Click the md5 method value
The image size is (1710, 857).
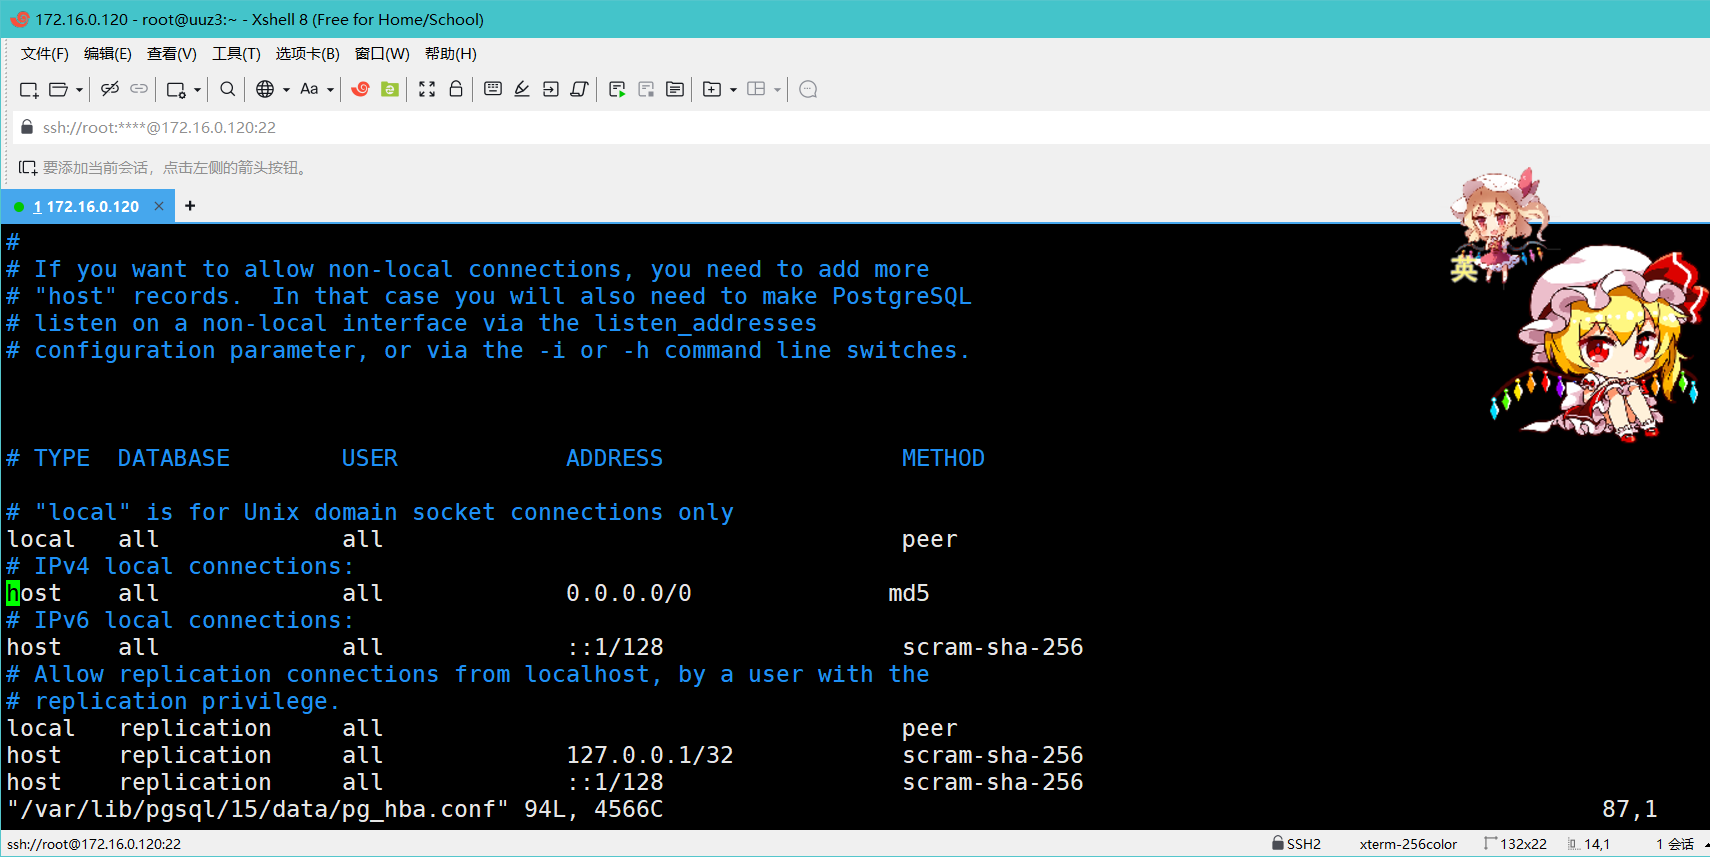(909, 594)
